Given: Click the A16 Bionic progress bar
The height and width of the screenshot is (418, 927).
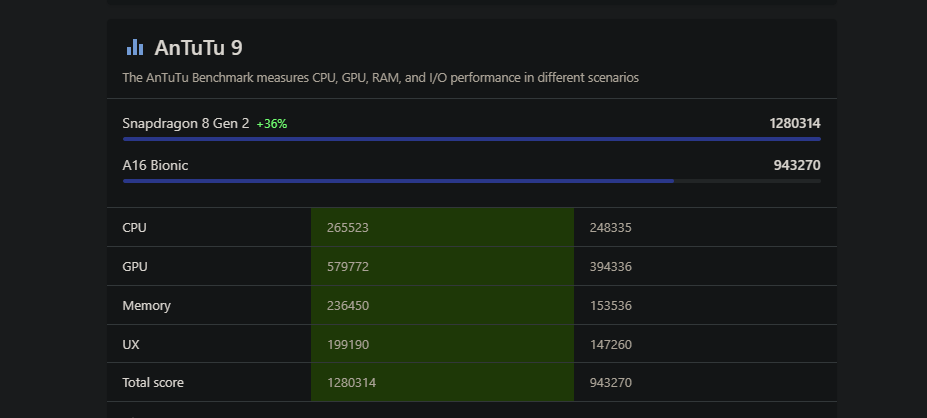Looking at the screenshot, I should click(x=472, y=181).
